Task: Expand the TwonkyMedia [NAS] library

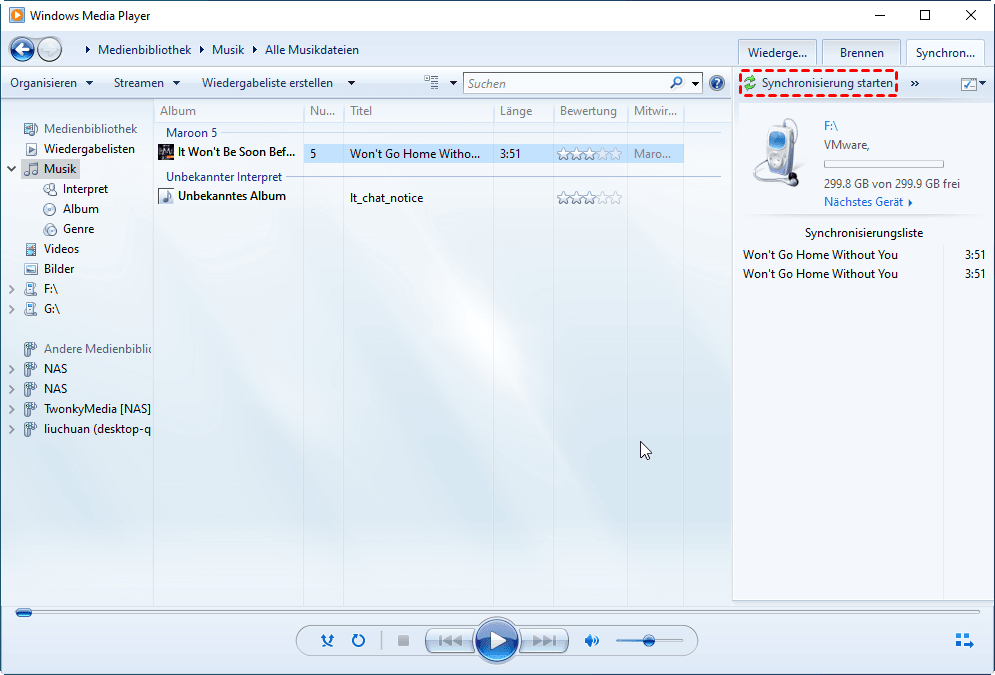Action: click(11, 409)
